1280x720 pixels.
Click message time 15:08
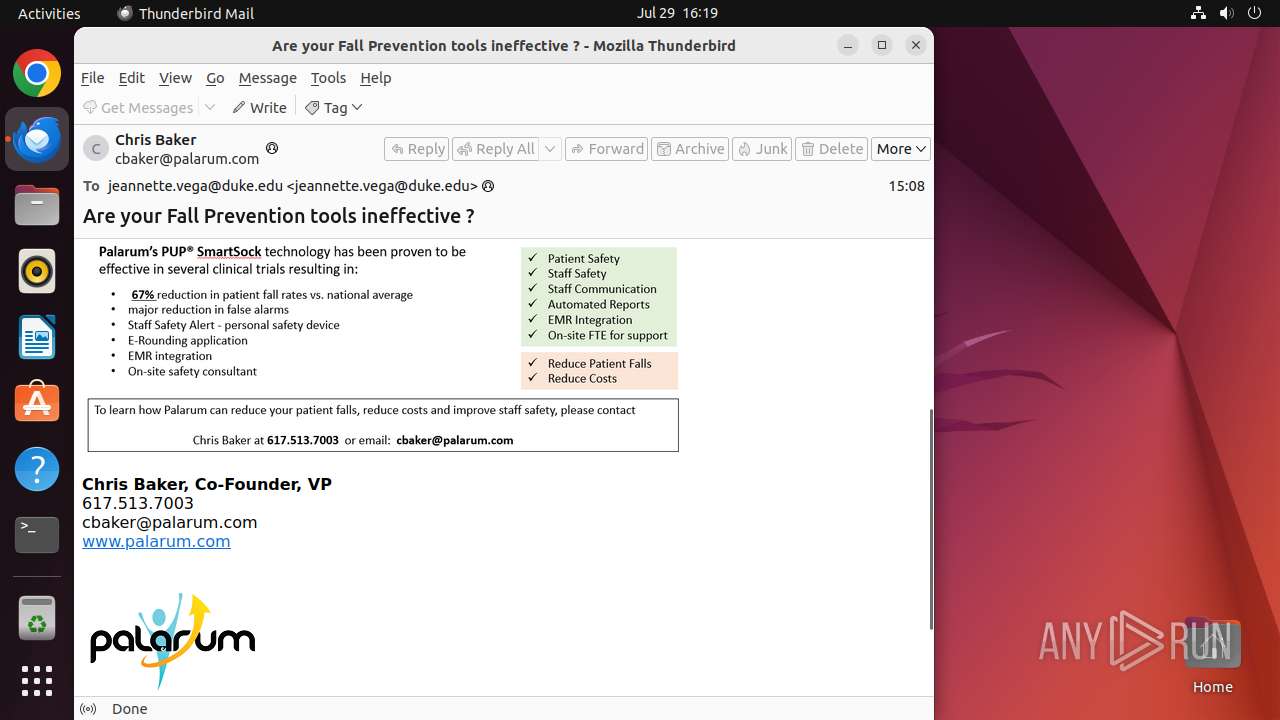click(x=906, y=186)
